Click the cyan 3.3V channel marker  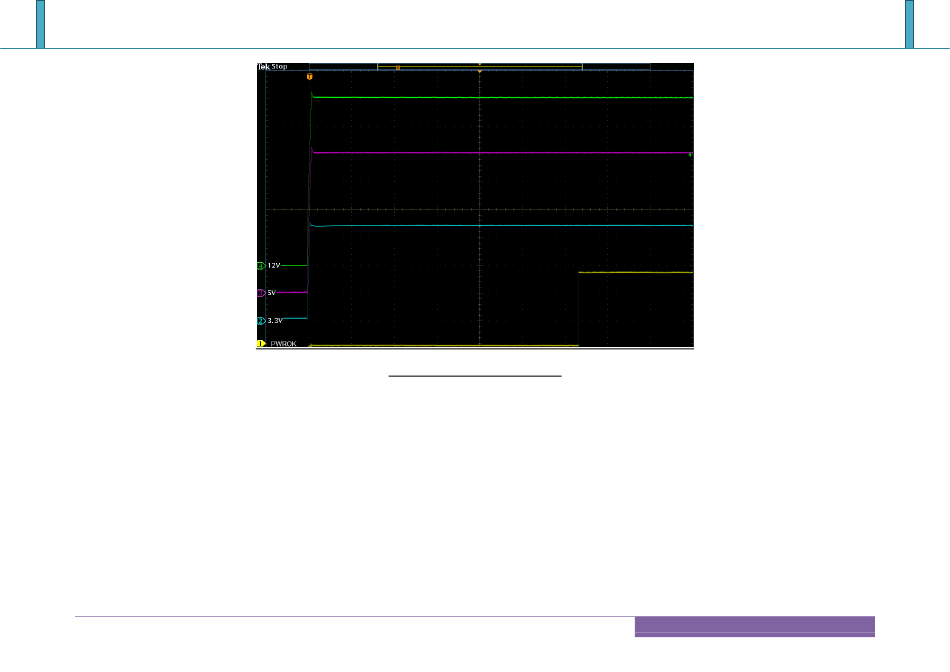point(261,321)
